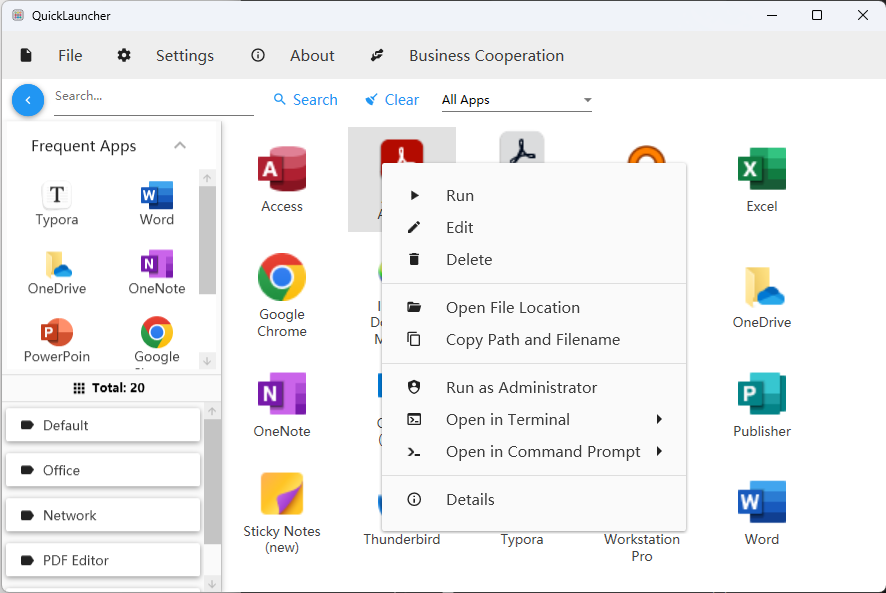
Task: Select the PDF Editor category tag
Action: pyautogui.click(x=103, y=560)
